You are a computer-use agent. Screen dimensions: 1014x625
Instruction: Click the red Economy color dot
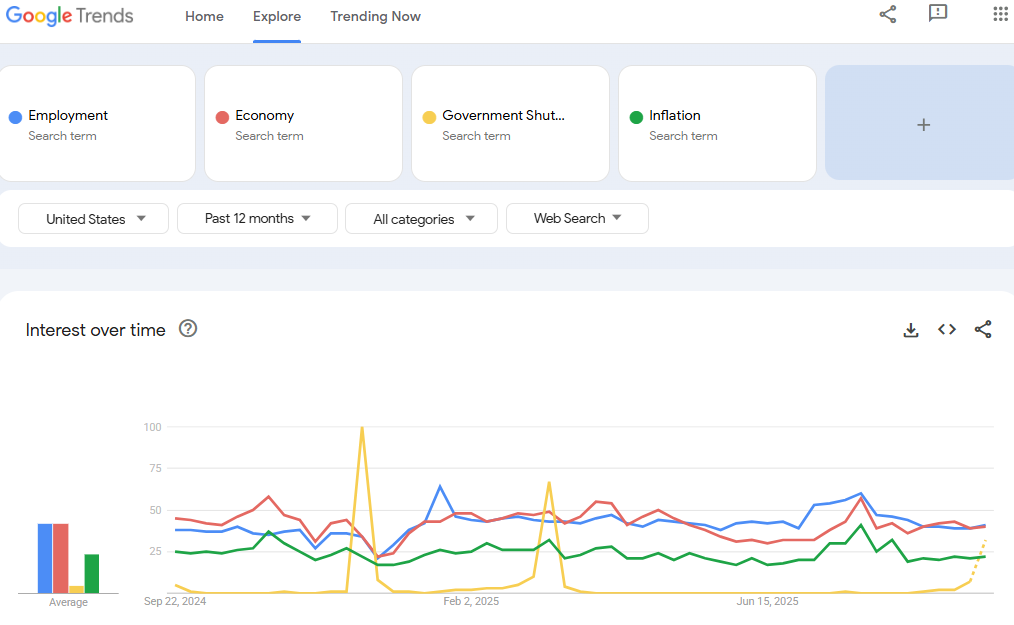point(222,117)
